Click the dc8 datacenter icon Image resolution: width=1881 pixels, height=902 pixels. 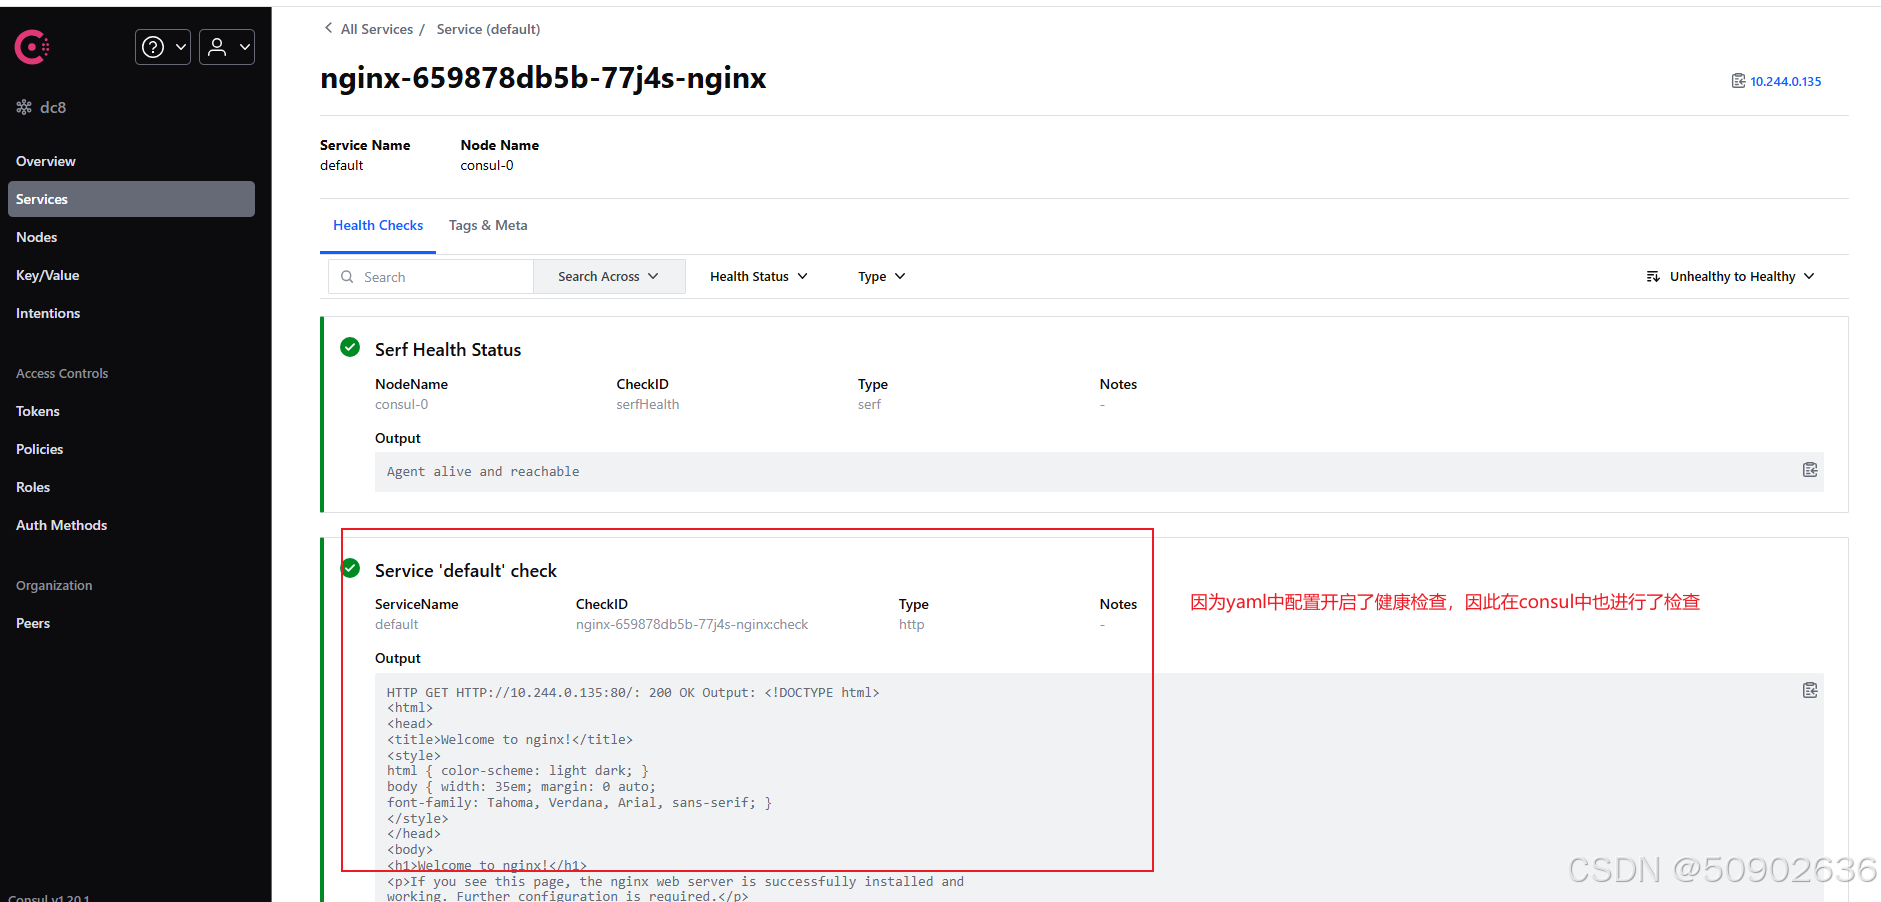pyautogui.click(x=23, y=106)
